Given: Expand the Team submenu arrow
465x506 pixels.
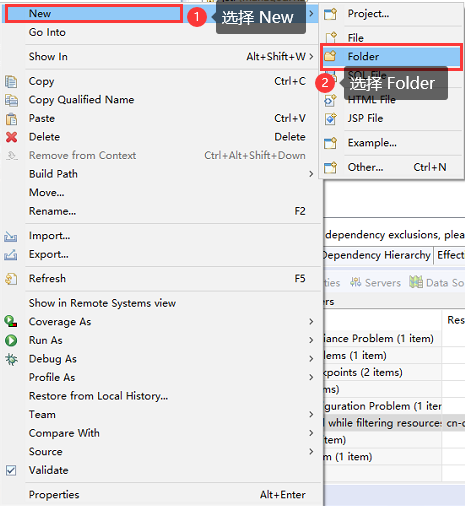Looking at the screenshot, I should pyautogui.click(x=311, y=414).
